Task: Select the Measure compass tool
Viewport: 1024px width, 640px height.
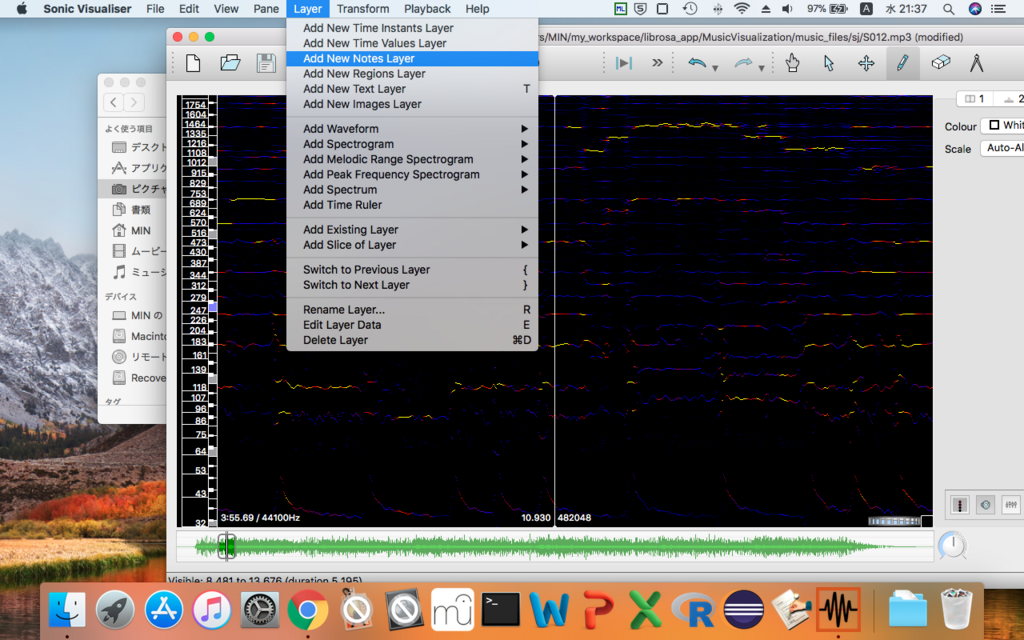Action: click(976, 63)
